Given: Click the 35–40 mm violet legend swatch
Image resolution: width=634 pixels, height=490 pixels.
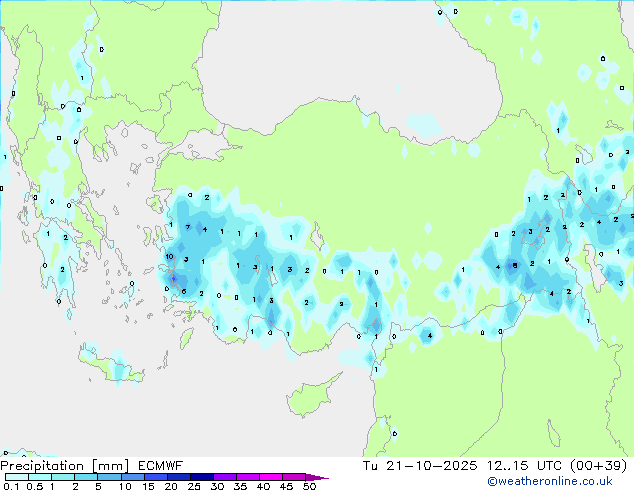Looking at the screenshot, I should point(248,477).
